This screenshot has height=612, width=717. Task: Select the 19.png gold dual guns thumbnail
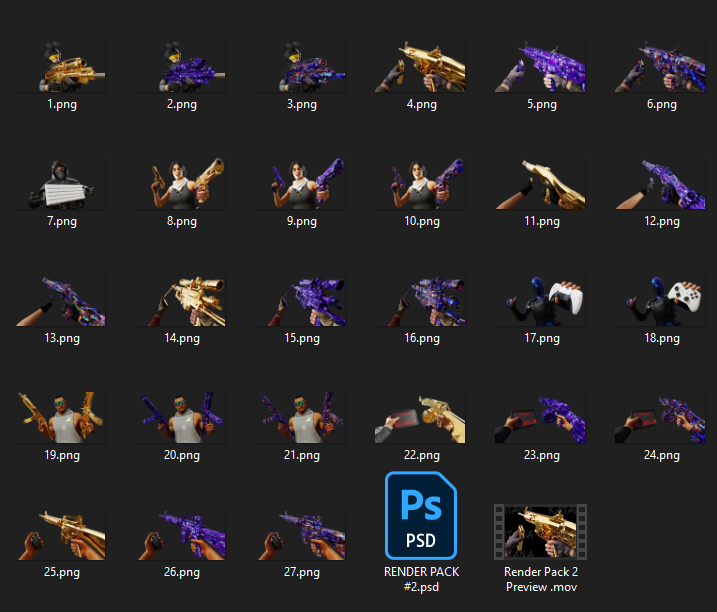61,418
